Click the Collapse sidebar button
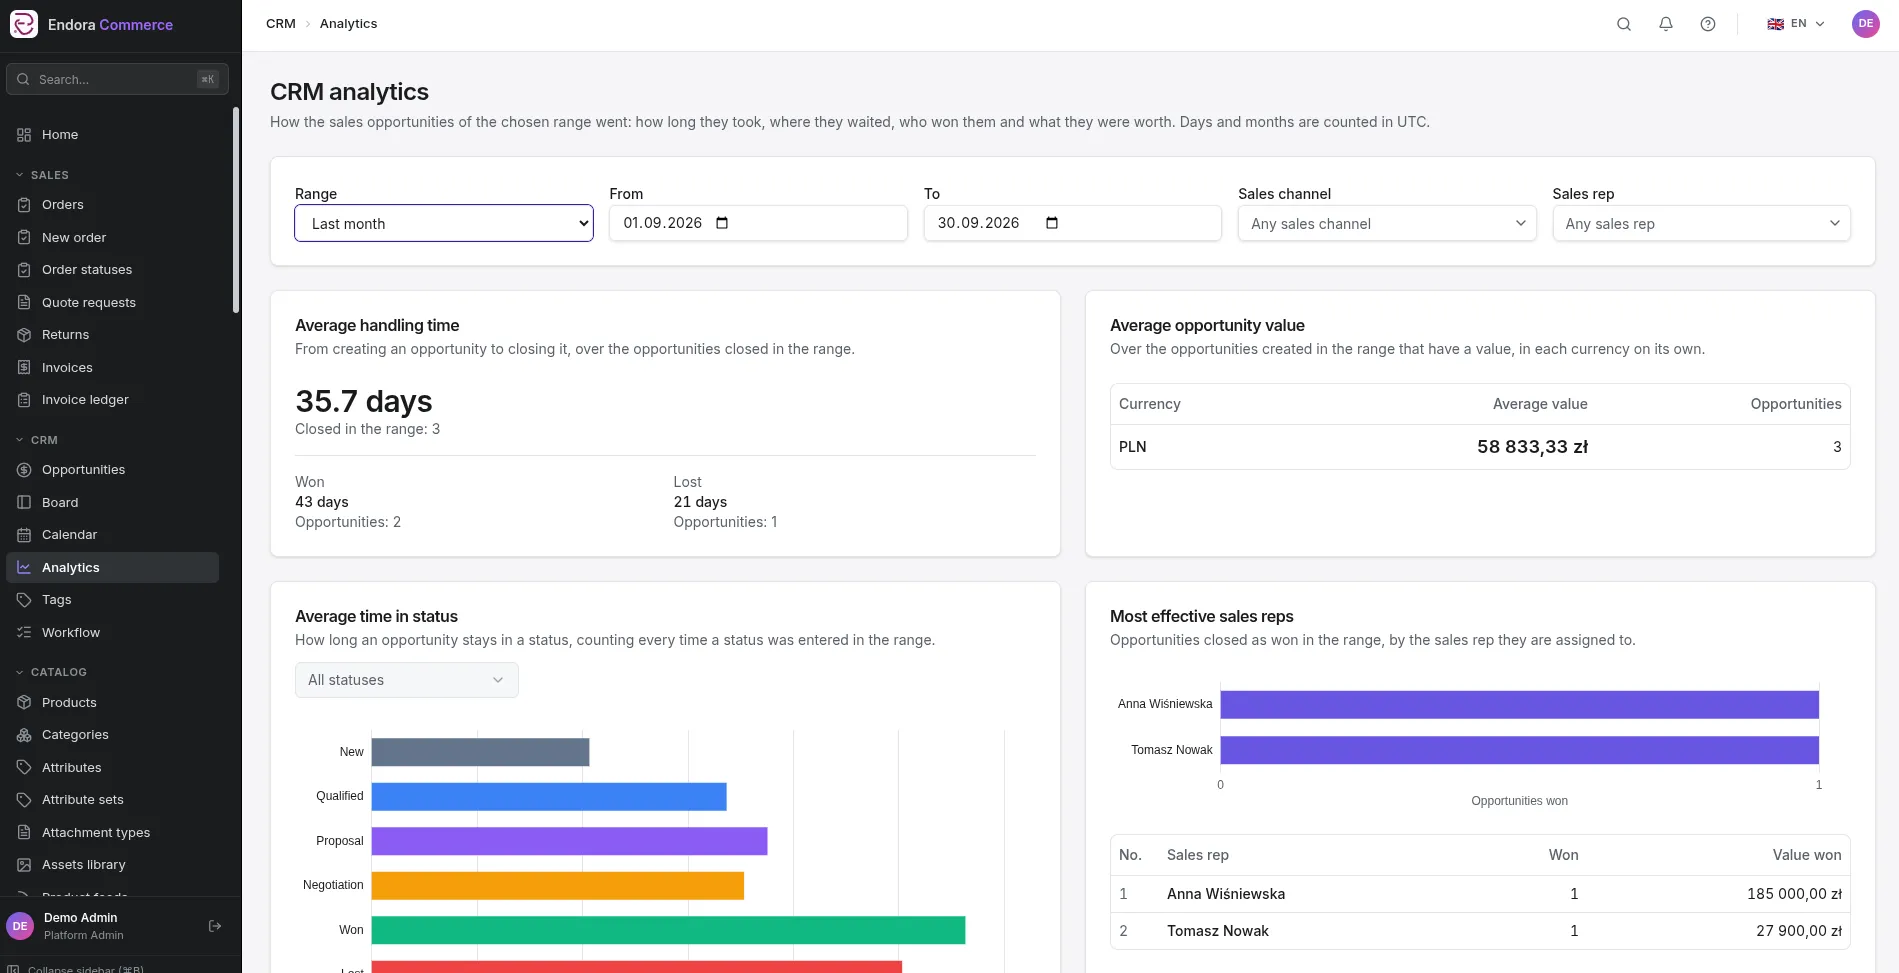Viewport: 1899px width, 973px height. pos(76,969)
